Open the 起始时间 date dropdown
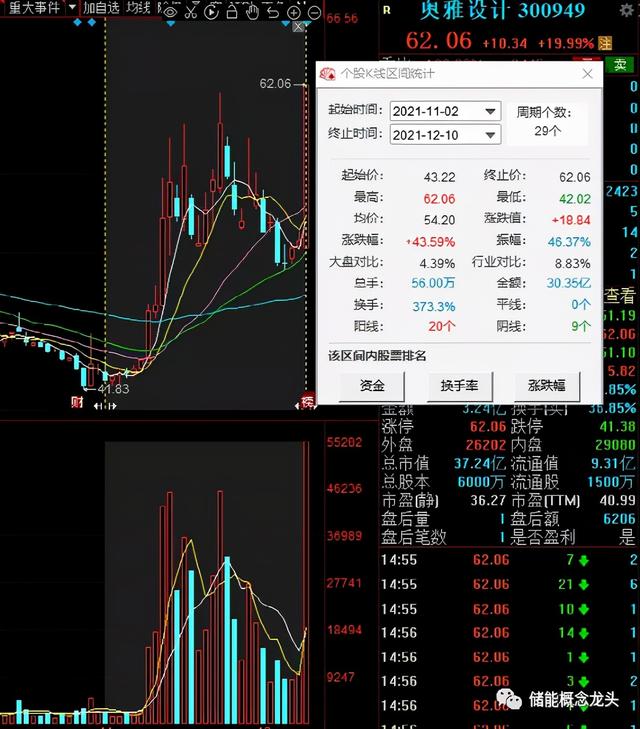640x729 pixels. [489, 111]
